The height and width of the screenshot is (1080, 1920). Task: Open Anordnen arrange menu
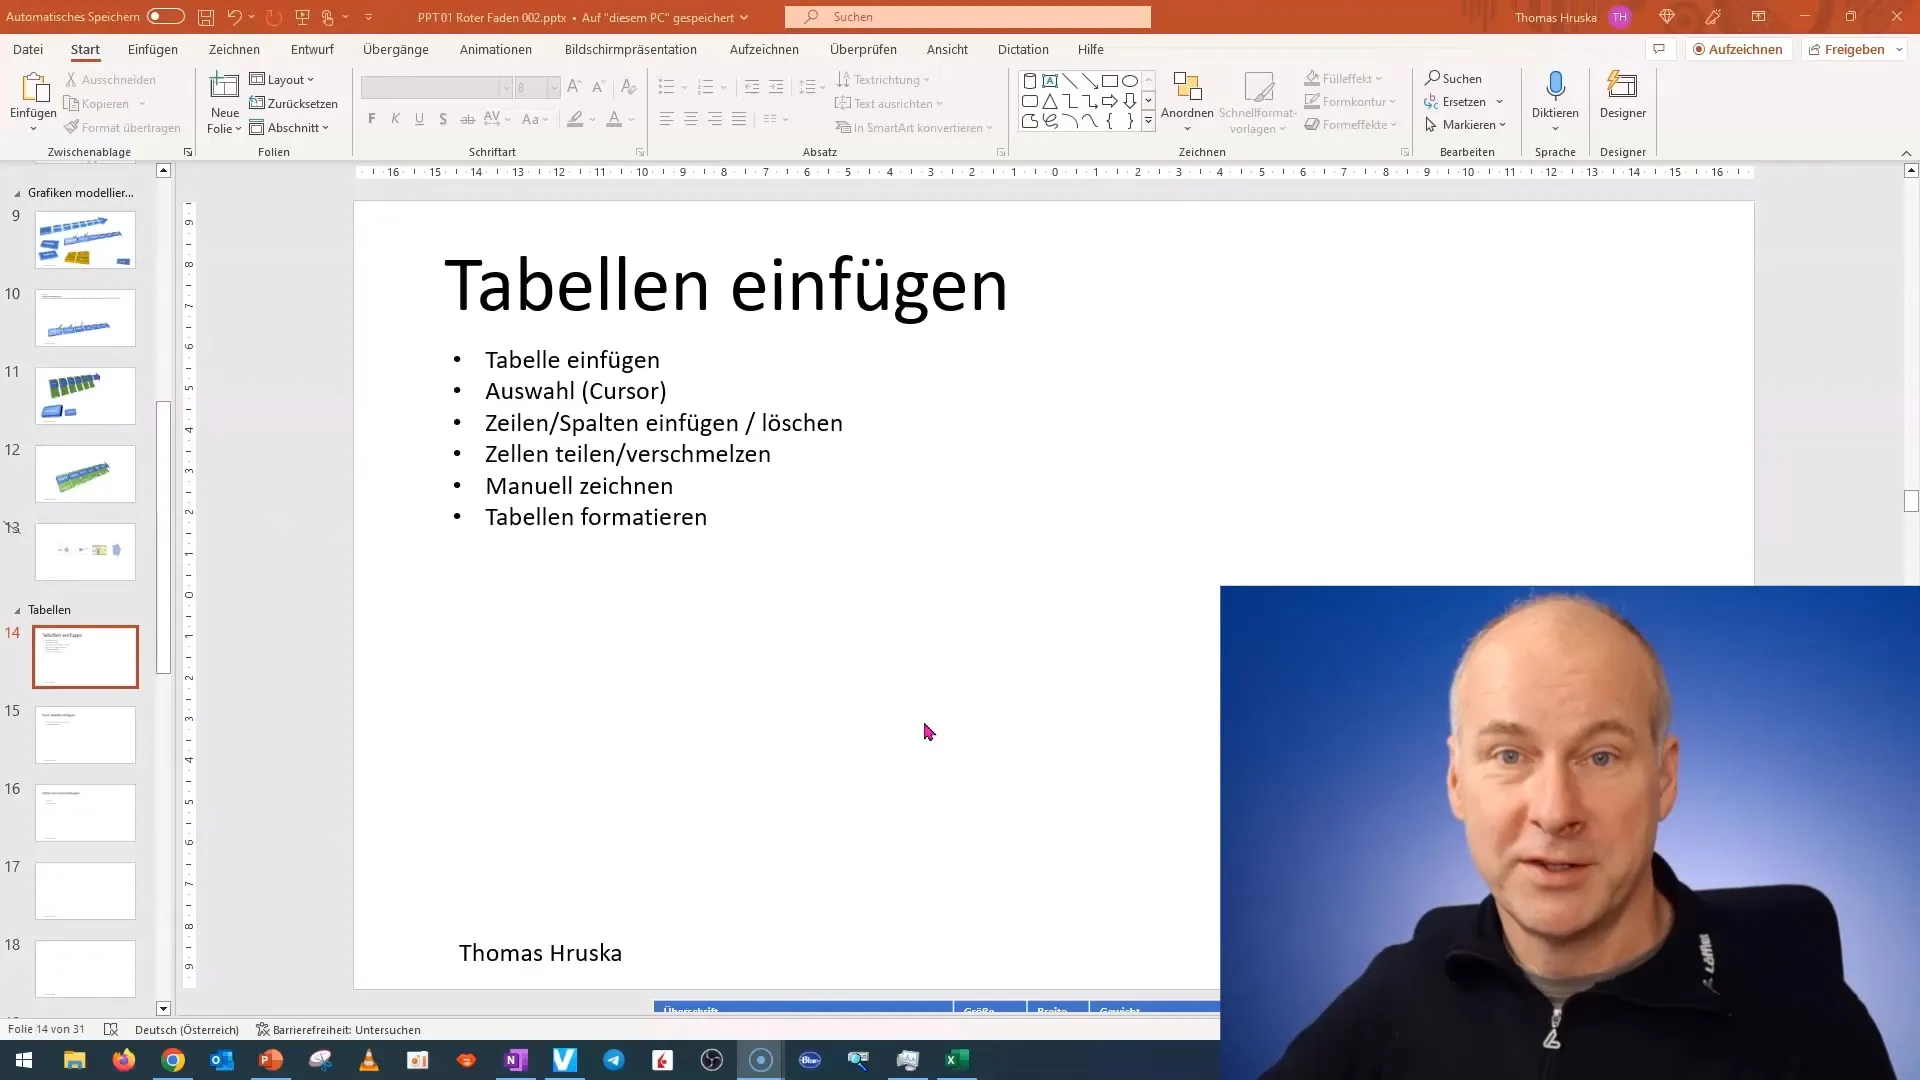coord(1187,102)
